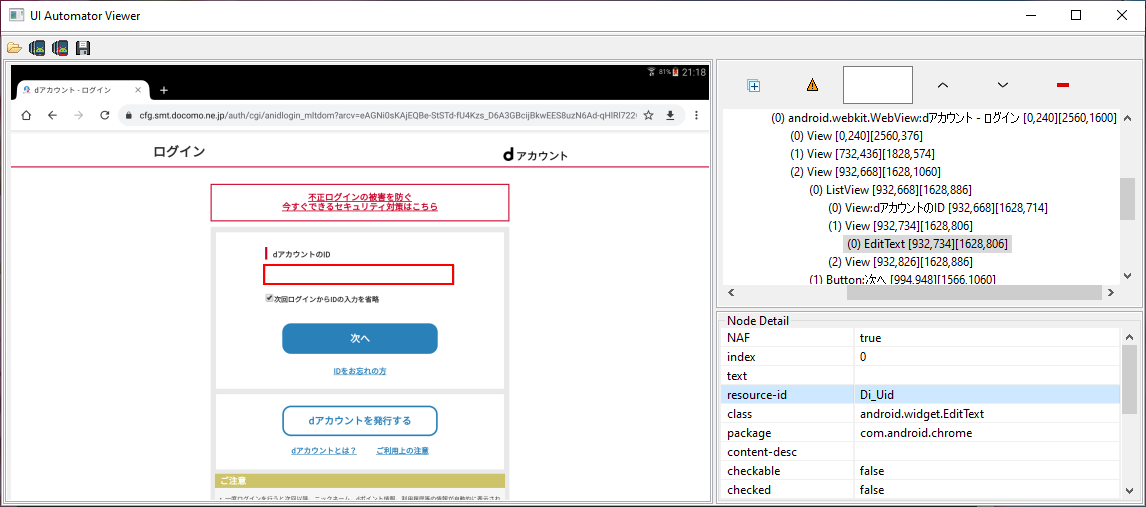Image resolution: width=1146 pixels, height=507 pixels.
Task: Click the tree horizontal scrollbar thumb
Action: 974,292
